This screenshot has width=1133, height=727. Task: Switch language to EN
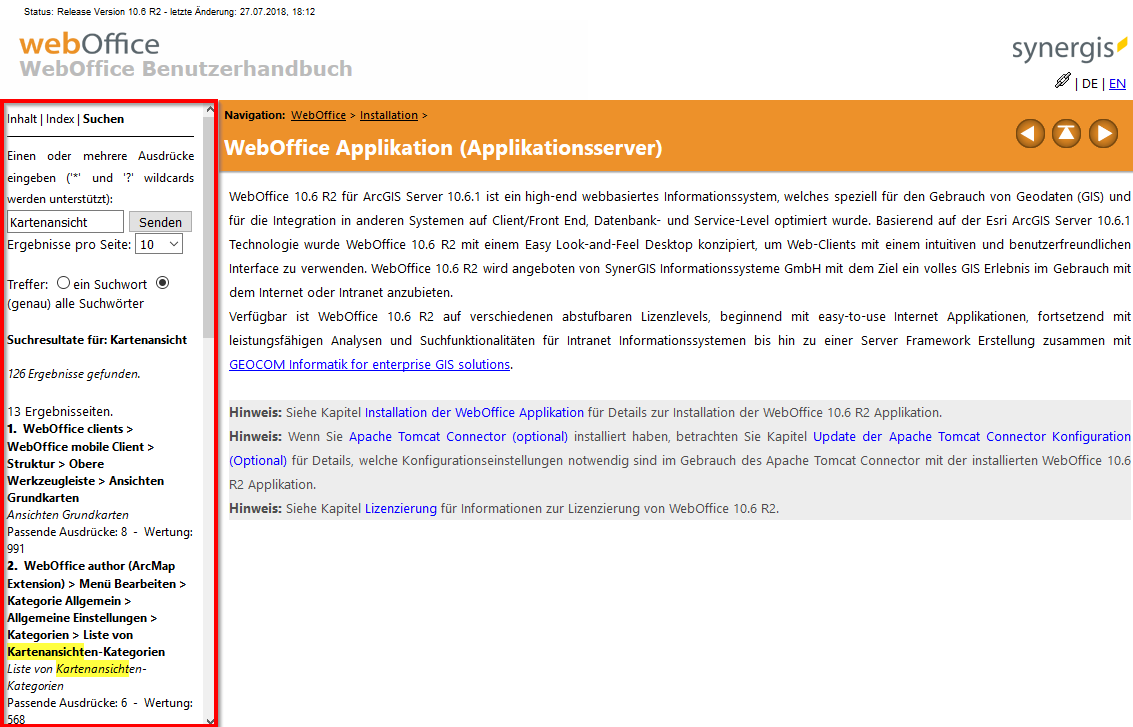point(1117,84)
